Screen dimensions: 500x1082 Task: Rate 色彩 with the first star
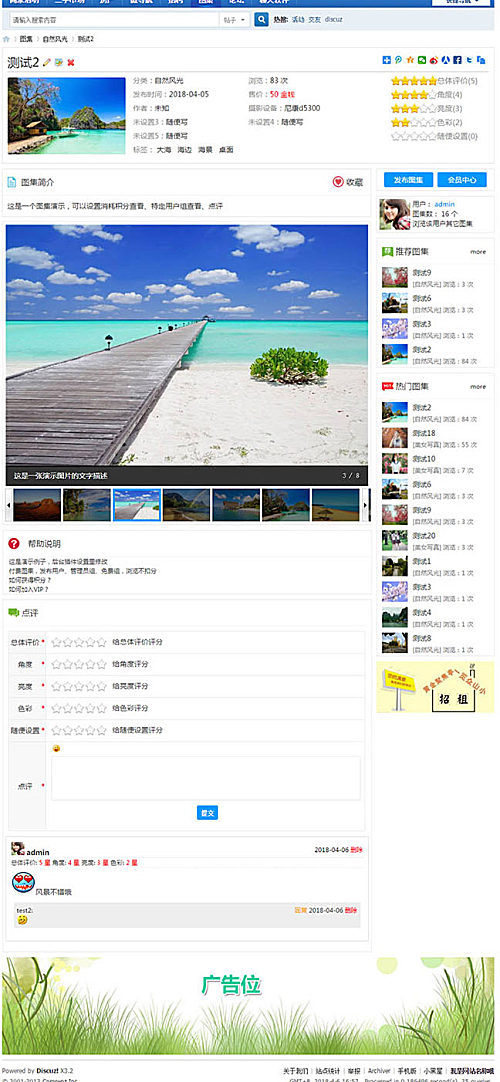(57, 708)
